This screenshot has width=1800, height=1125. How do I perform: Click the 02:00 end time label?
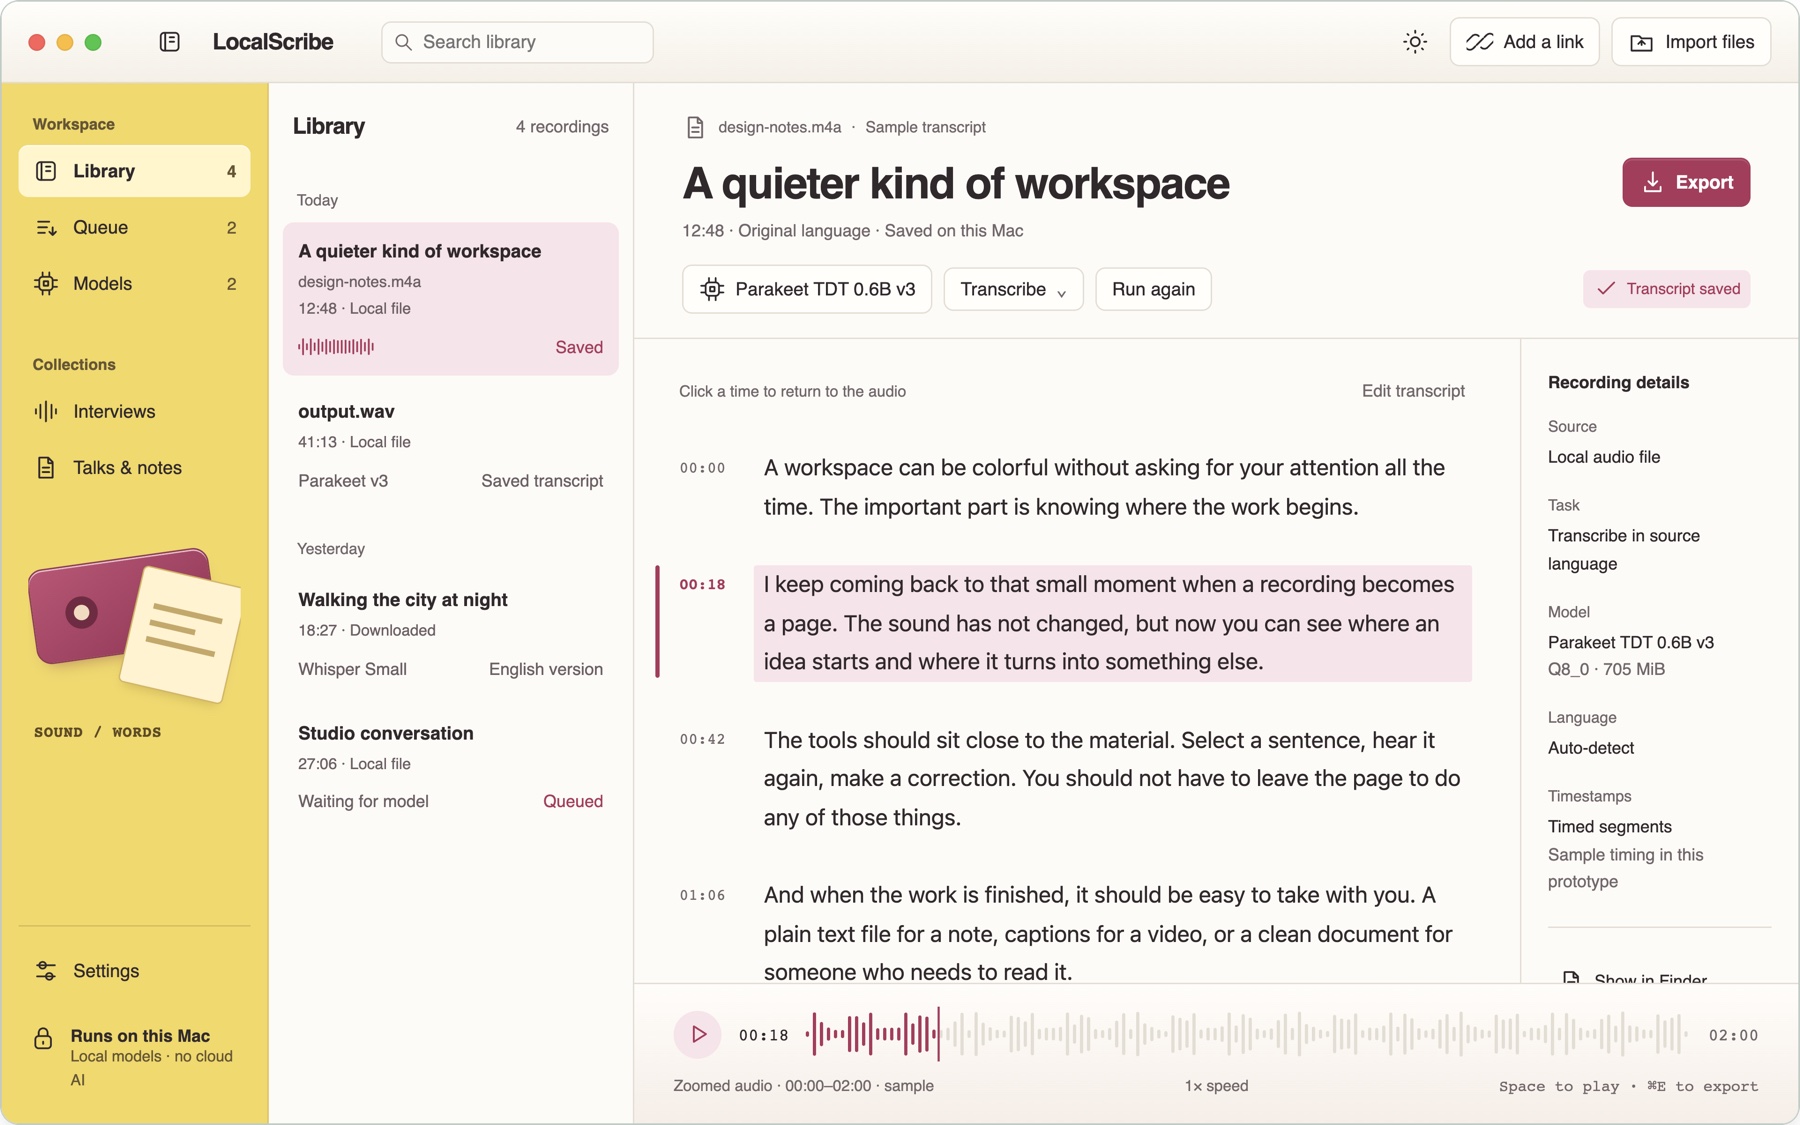1733,1035
